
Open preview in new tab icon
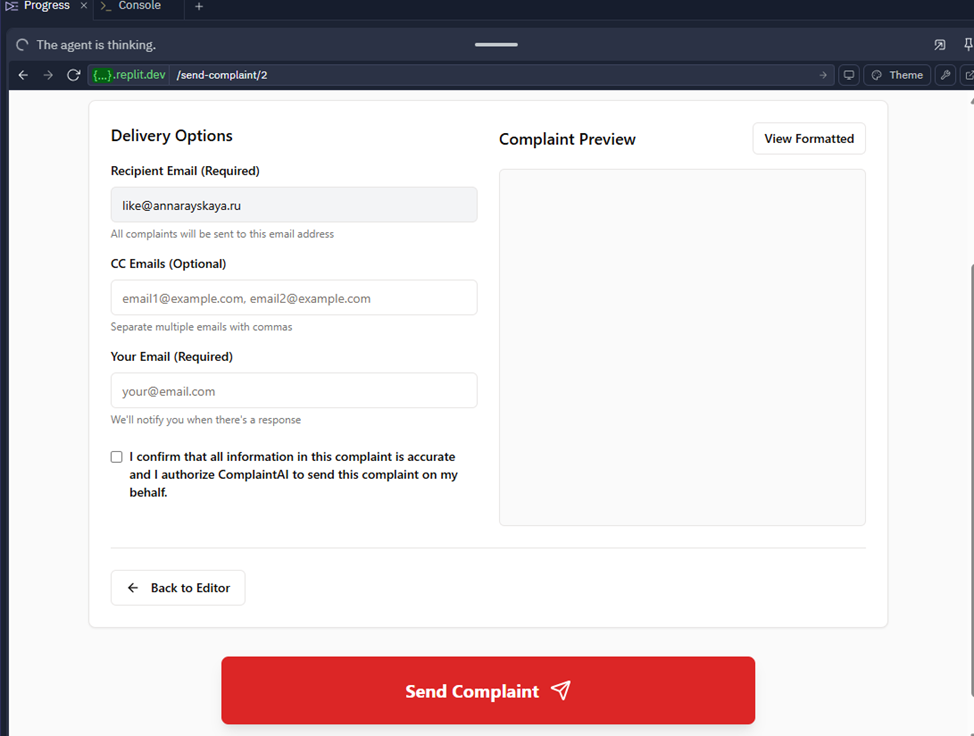967,75
